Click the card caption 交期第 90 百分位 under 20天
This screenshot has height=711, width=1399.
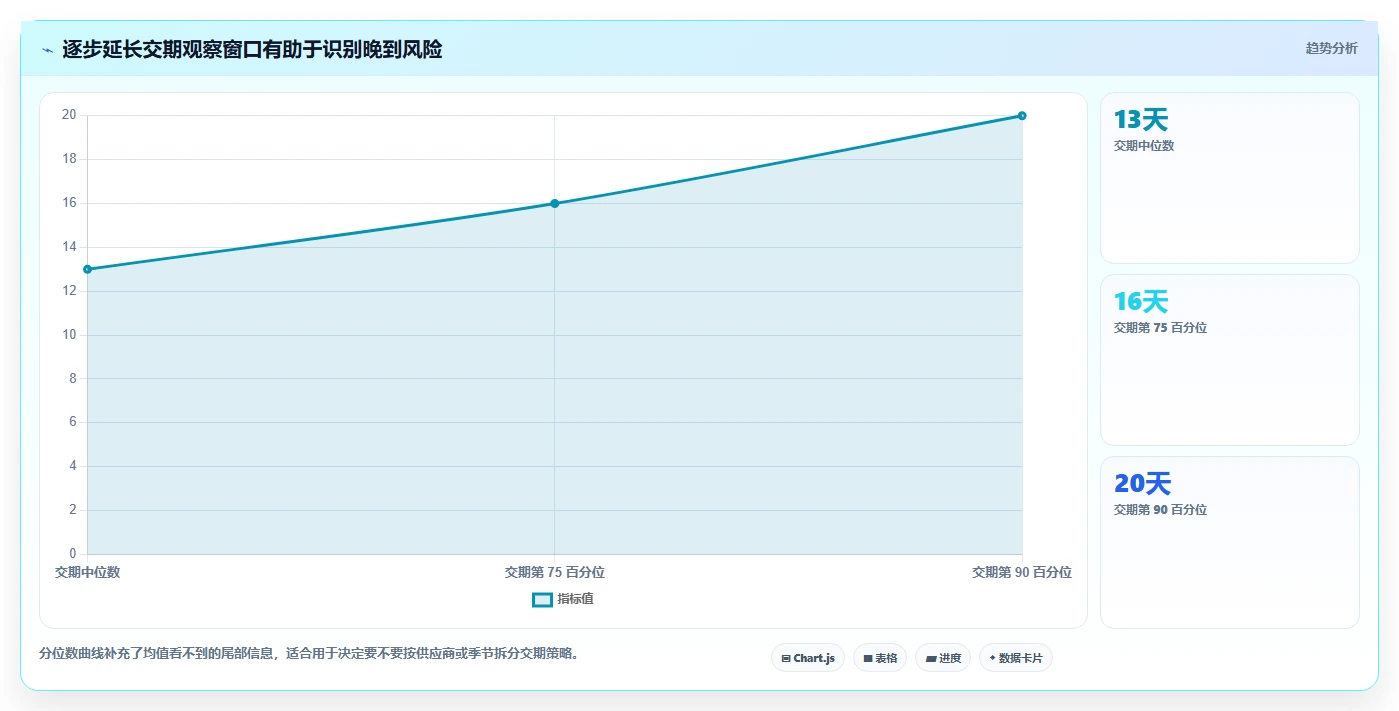[1160, 510]
